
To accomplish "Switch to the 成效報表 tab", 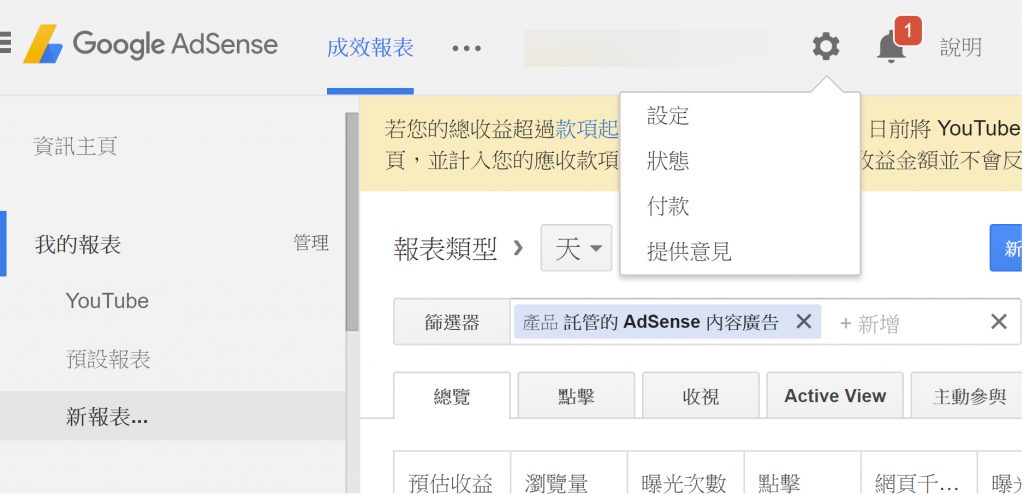I will (370, 48).
